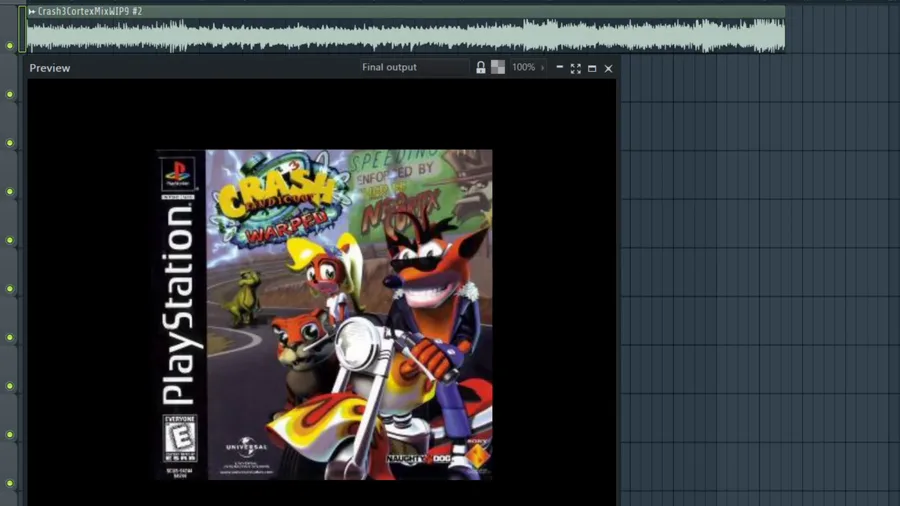Toggle the lock icon in Preview header
Image resolution: width=900 pixels, height=506 pixels.
481,68
